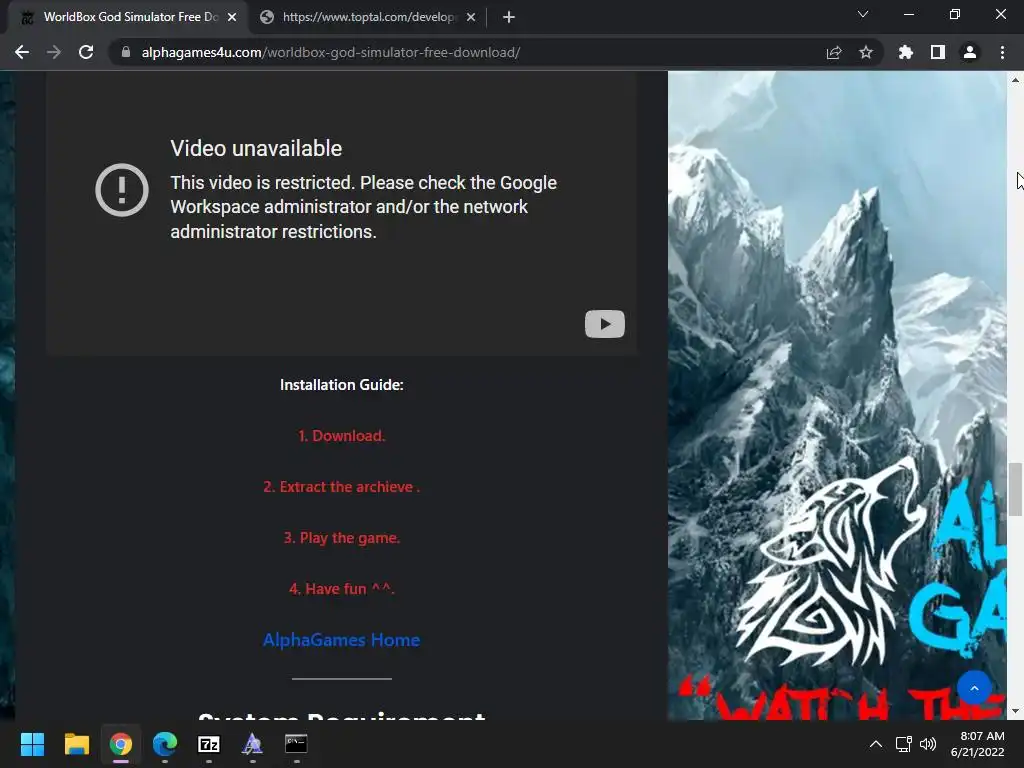The height and width of the screenshot is (768, 1024).
Task: Minimize the Chrome window
Action: click(x=908, y=14)
